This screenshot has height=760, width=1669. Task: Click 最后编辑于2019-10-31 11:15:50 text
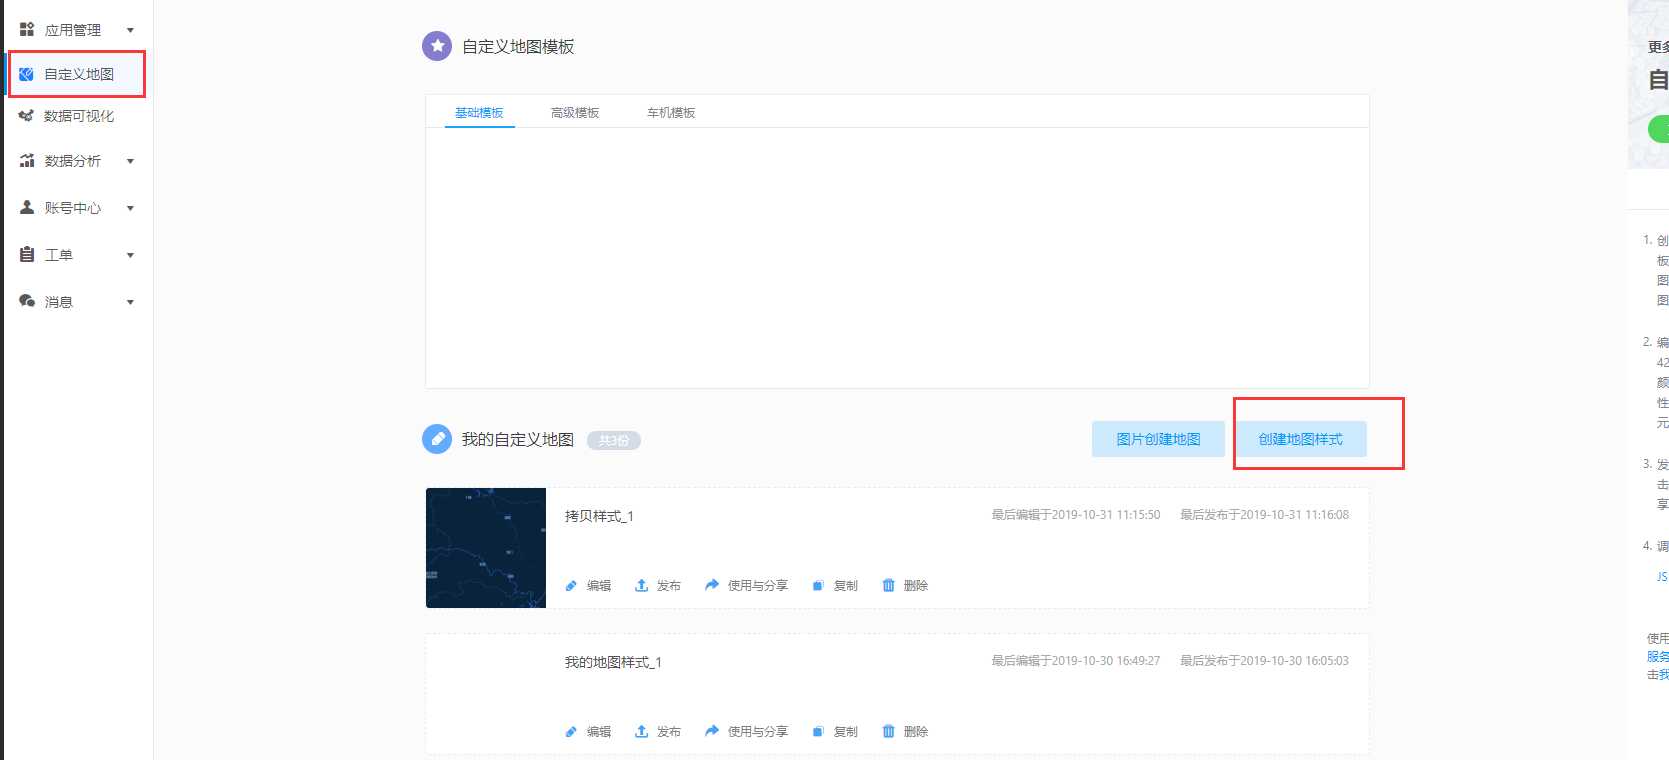[x=1076, y=515]
